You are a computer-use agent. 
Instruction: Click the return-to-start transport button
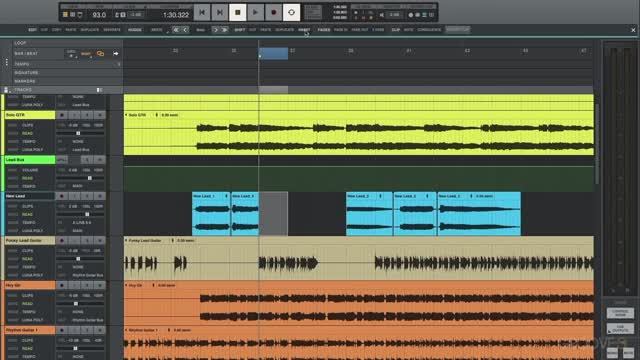click(202, 13)
